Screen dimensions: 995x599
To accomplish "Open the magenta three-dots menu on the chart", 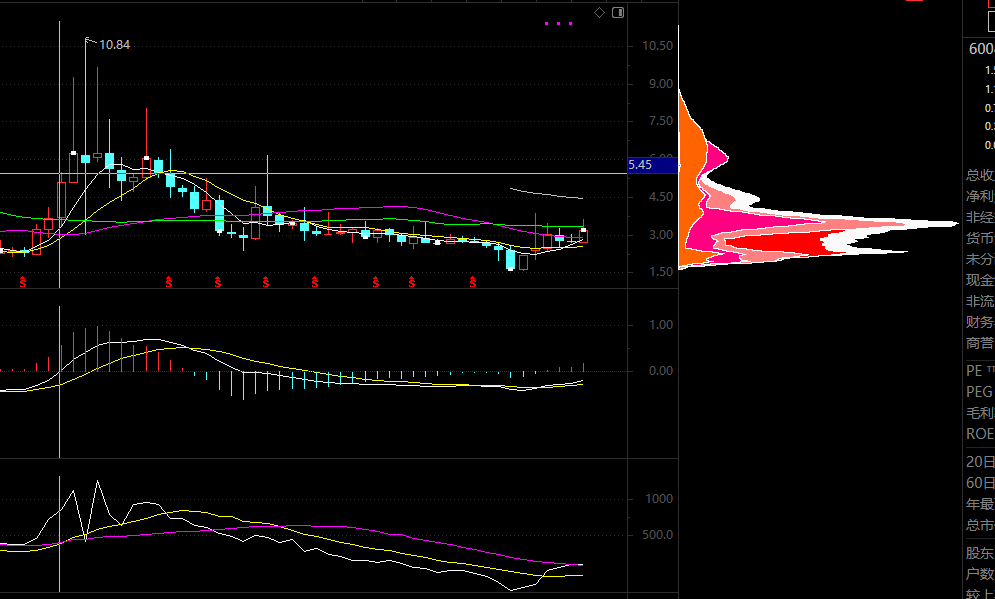I will pyautogui.click(x=558, y=23).
